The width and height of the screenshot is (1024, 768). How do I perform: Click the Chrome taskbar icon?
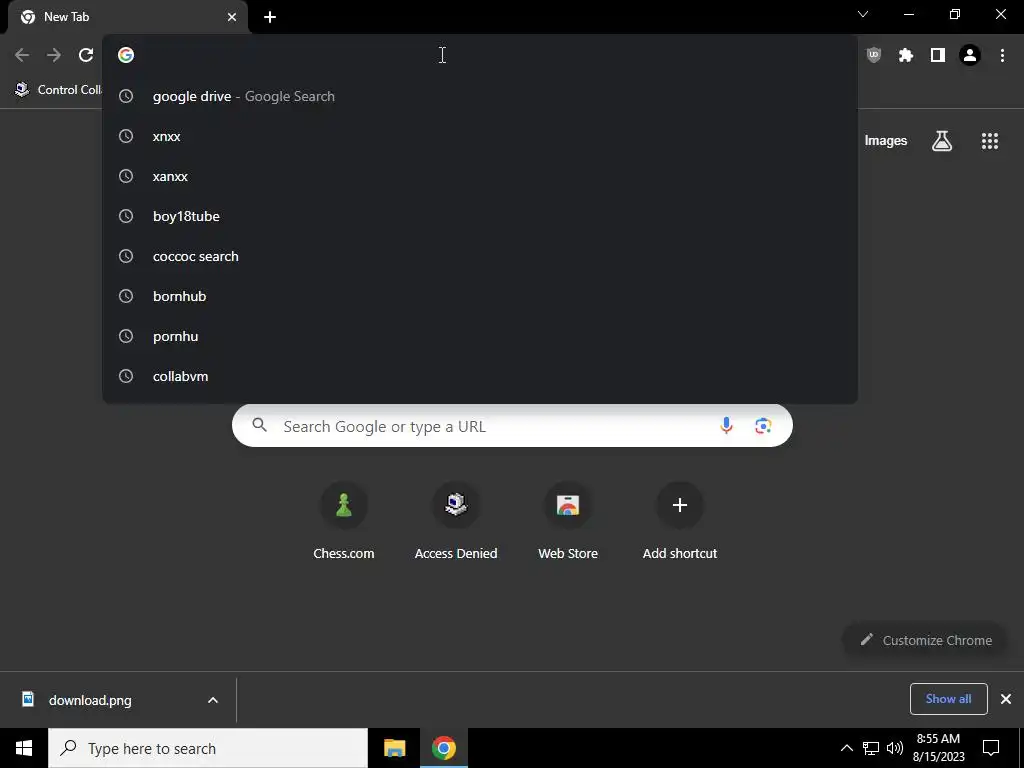point(443,748)
